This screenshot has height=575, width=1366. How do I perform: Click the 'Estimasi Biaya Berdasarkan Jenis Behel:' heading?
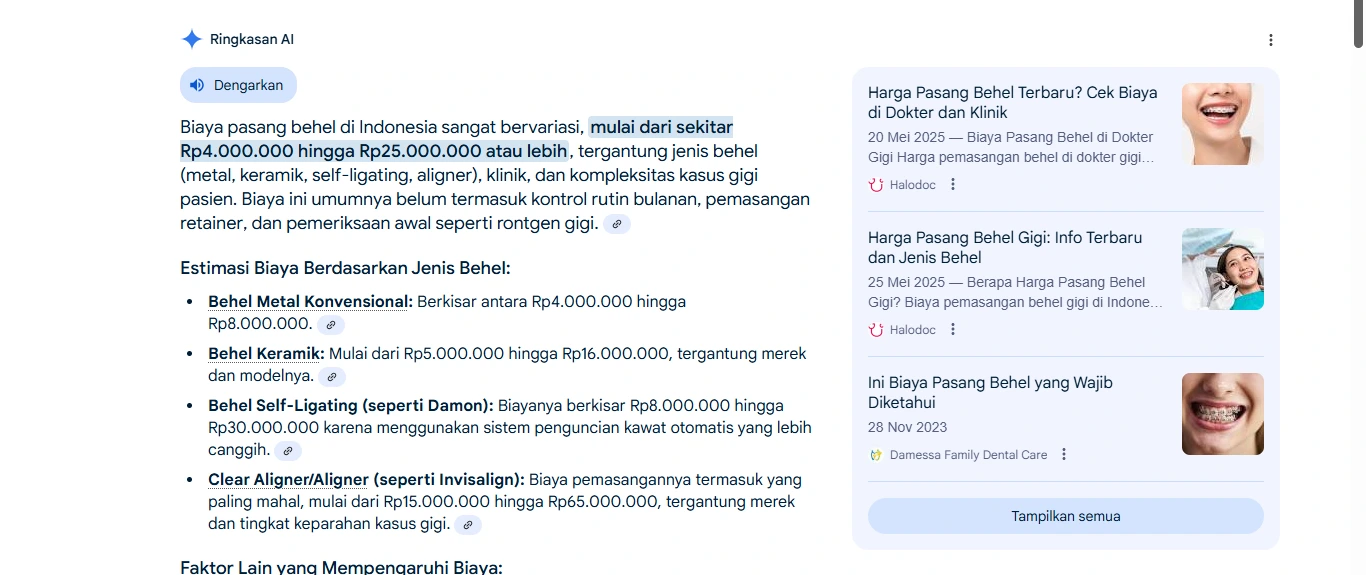(x=345, y=268)
